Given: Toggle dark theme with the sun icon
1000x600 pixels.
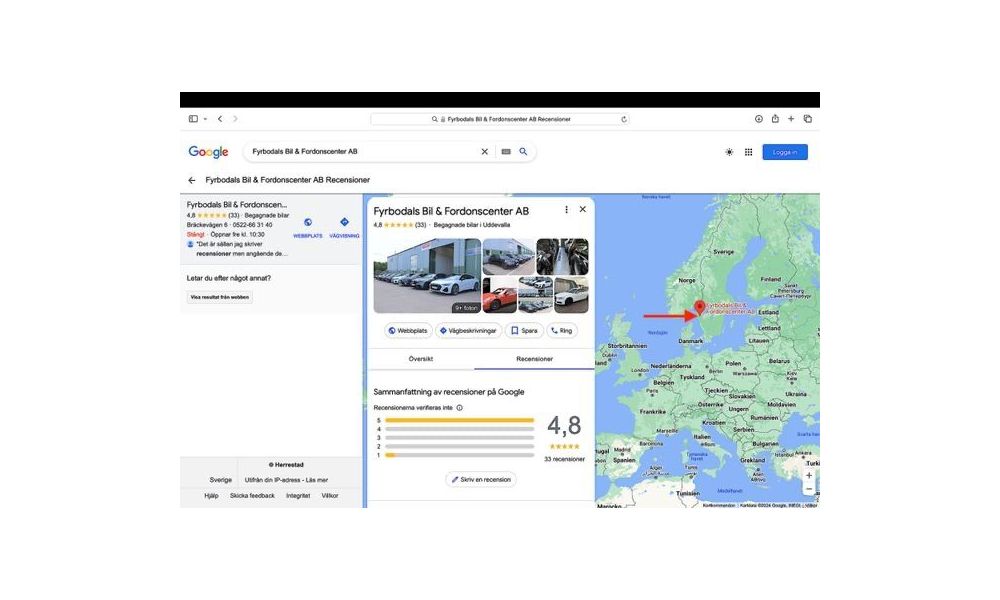Looking at the screenshot, I should [x=729, y=152].
